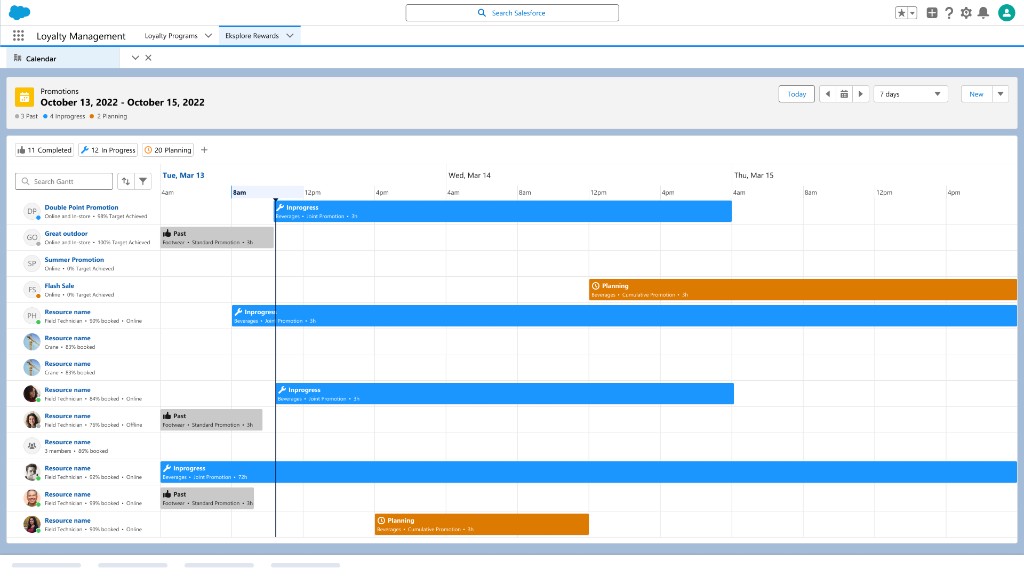The height and width of the screenshot is (576, 1024).
Task: Select Great outdoor's Past gray bar
Action: (x=217, y=237)
